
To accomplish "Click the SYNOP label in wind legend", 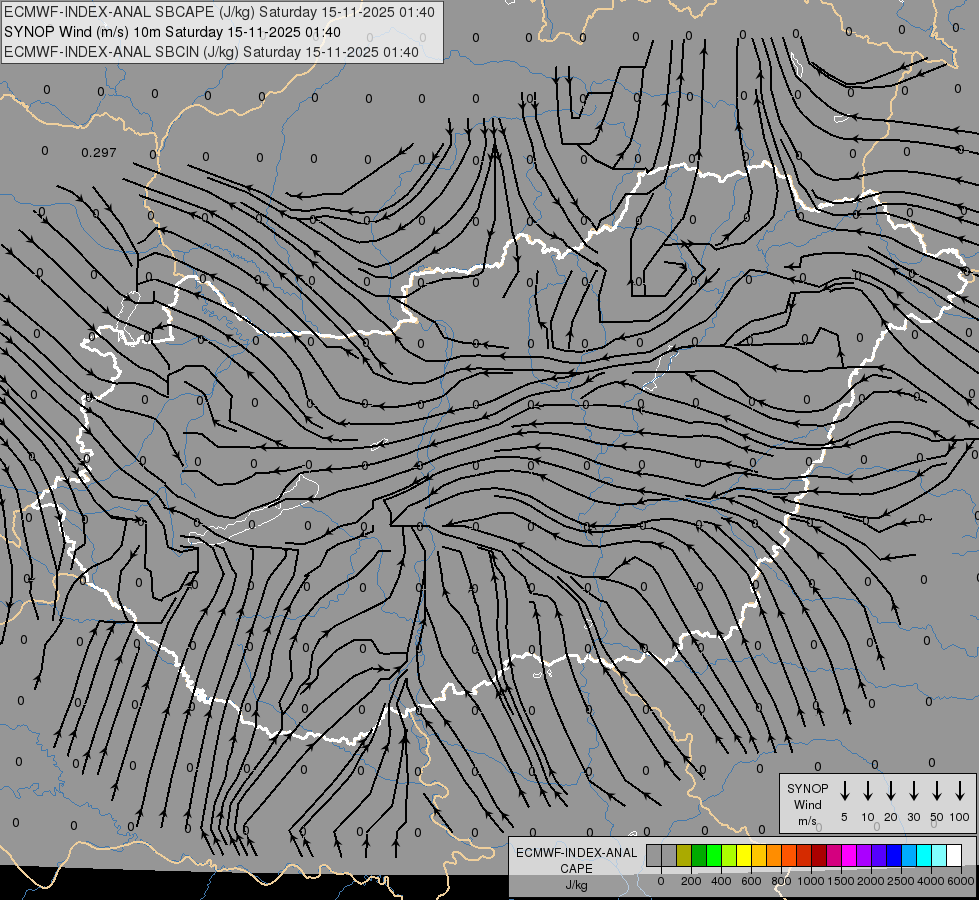I will pos(807,788).
